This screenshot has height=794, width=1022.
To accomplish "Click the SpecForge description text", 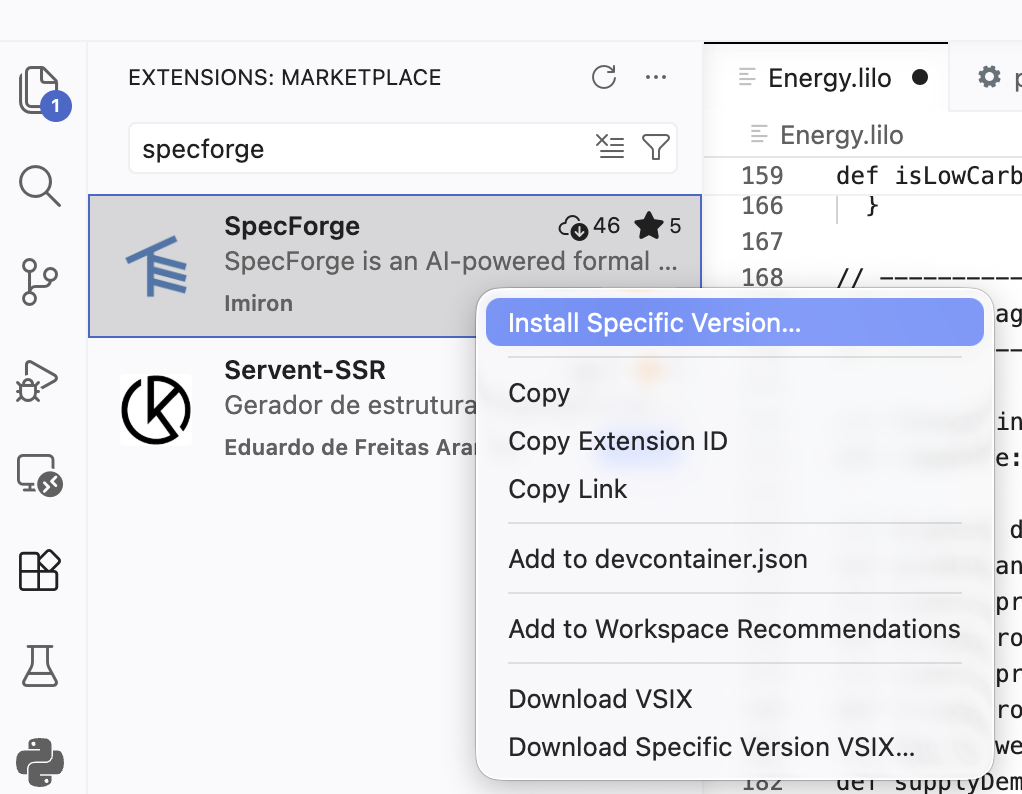I will pyautogui.click(x=451, y=261).
